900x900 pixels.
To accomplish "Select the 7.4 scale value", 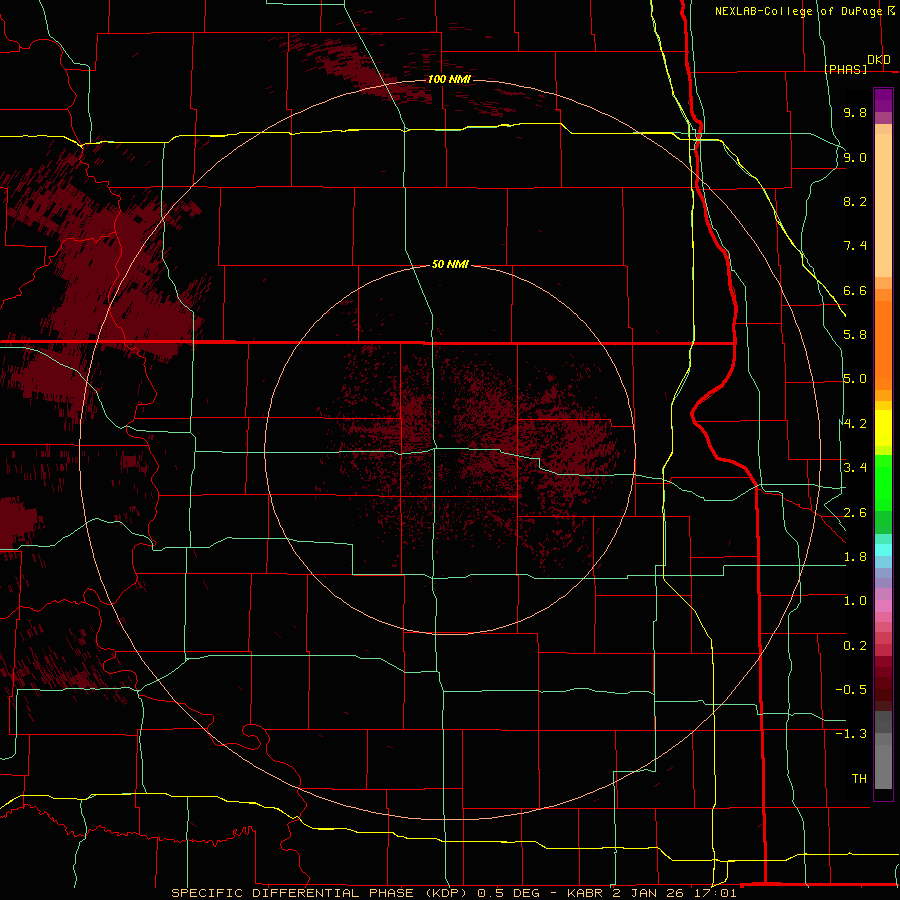I will 855,246.
